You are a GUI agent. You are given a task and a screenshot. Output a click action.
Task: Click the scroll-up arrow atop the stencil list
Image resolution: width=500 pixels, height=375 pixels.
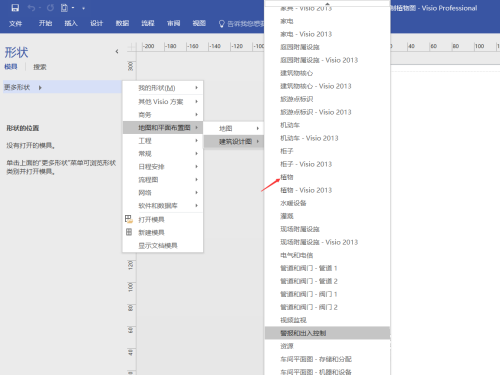(327, 3)
